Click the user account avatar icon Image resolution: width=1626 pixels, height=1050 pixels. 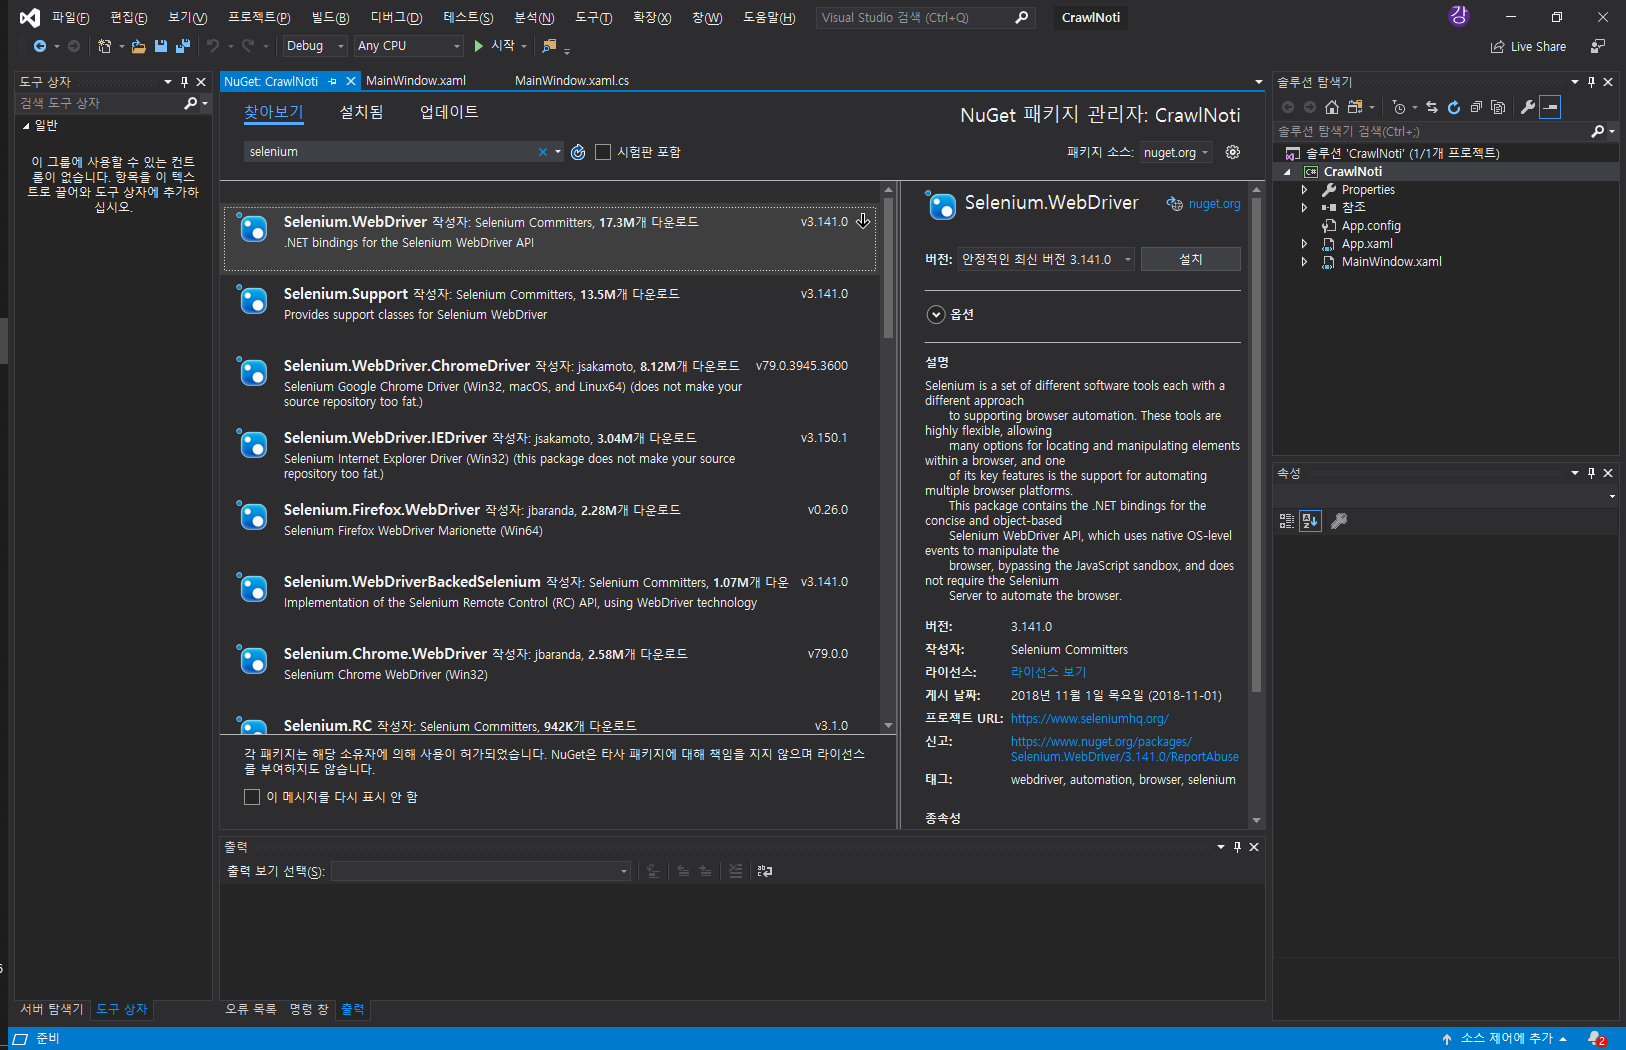[1459, 15]
